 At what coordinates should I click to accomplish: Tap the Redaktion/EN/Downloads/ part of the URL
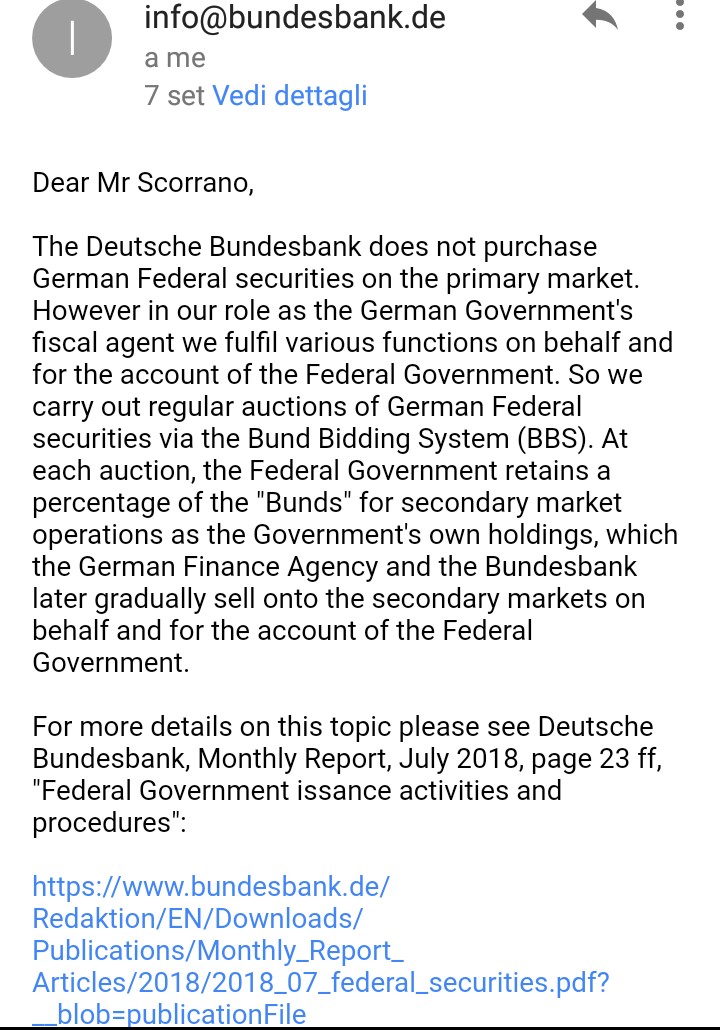[197, 918]
